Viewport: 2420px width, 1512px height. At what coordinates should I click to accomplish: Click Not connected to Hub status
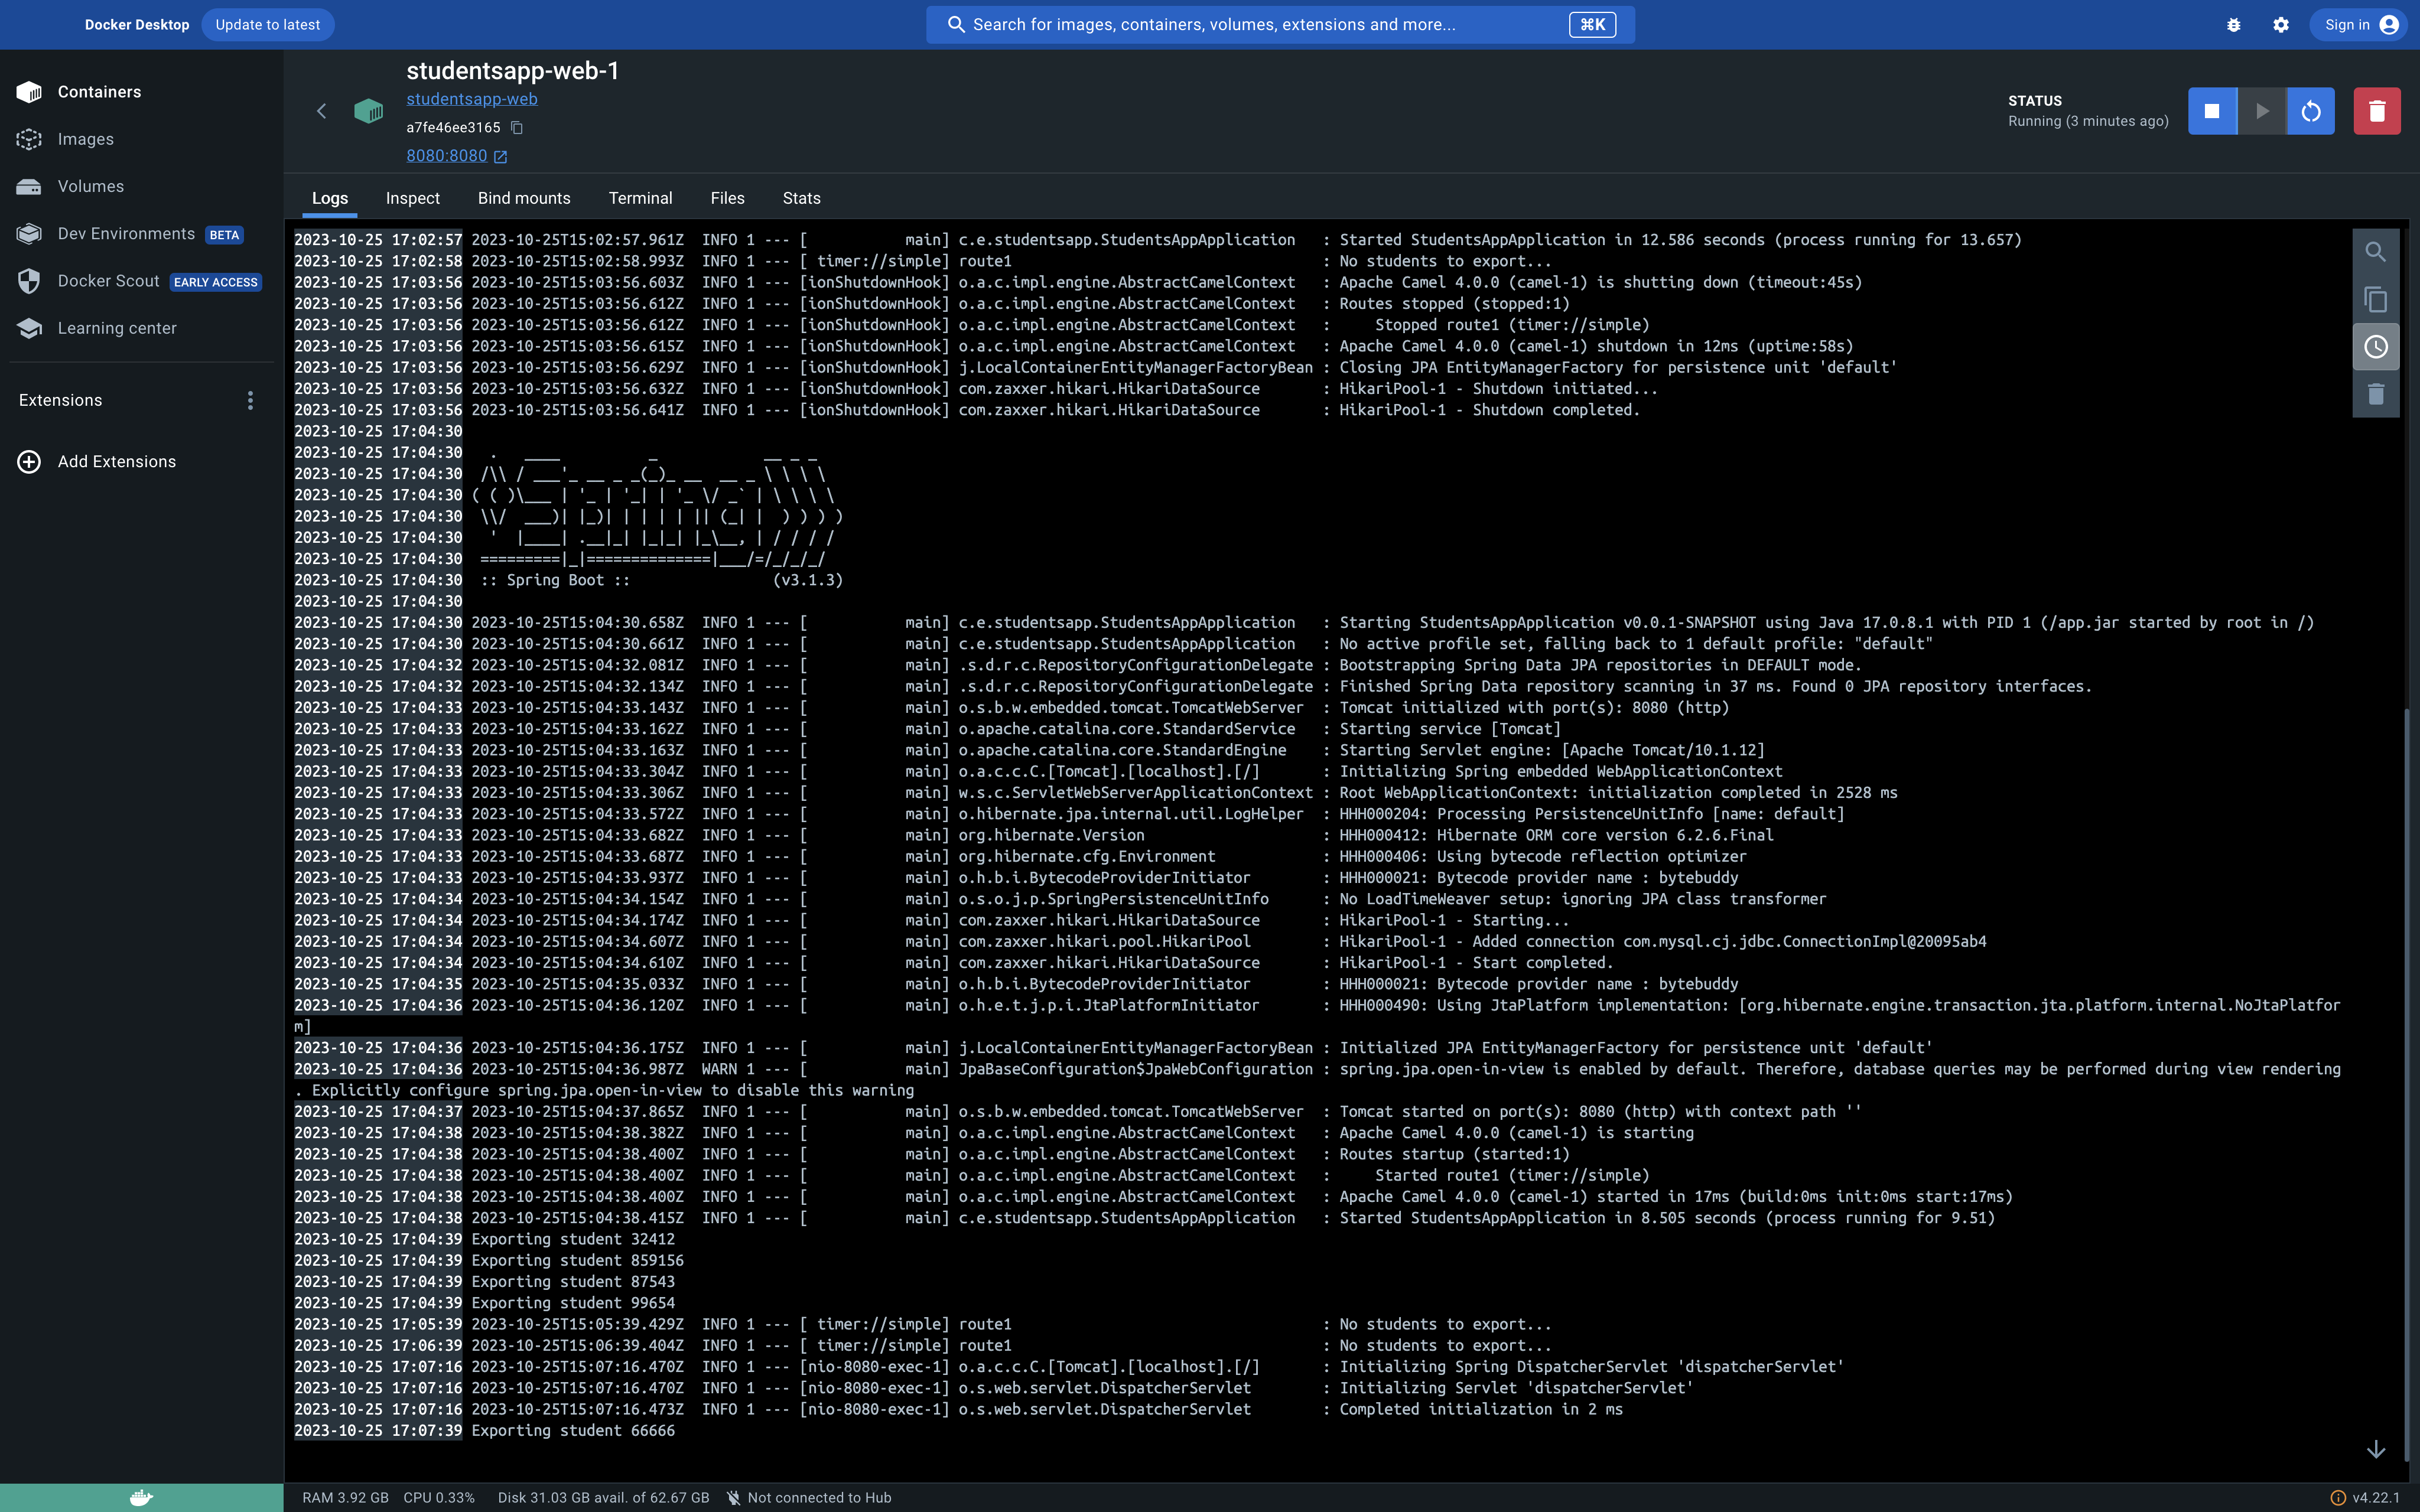(808, 1498)
